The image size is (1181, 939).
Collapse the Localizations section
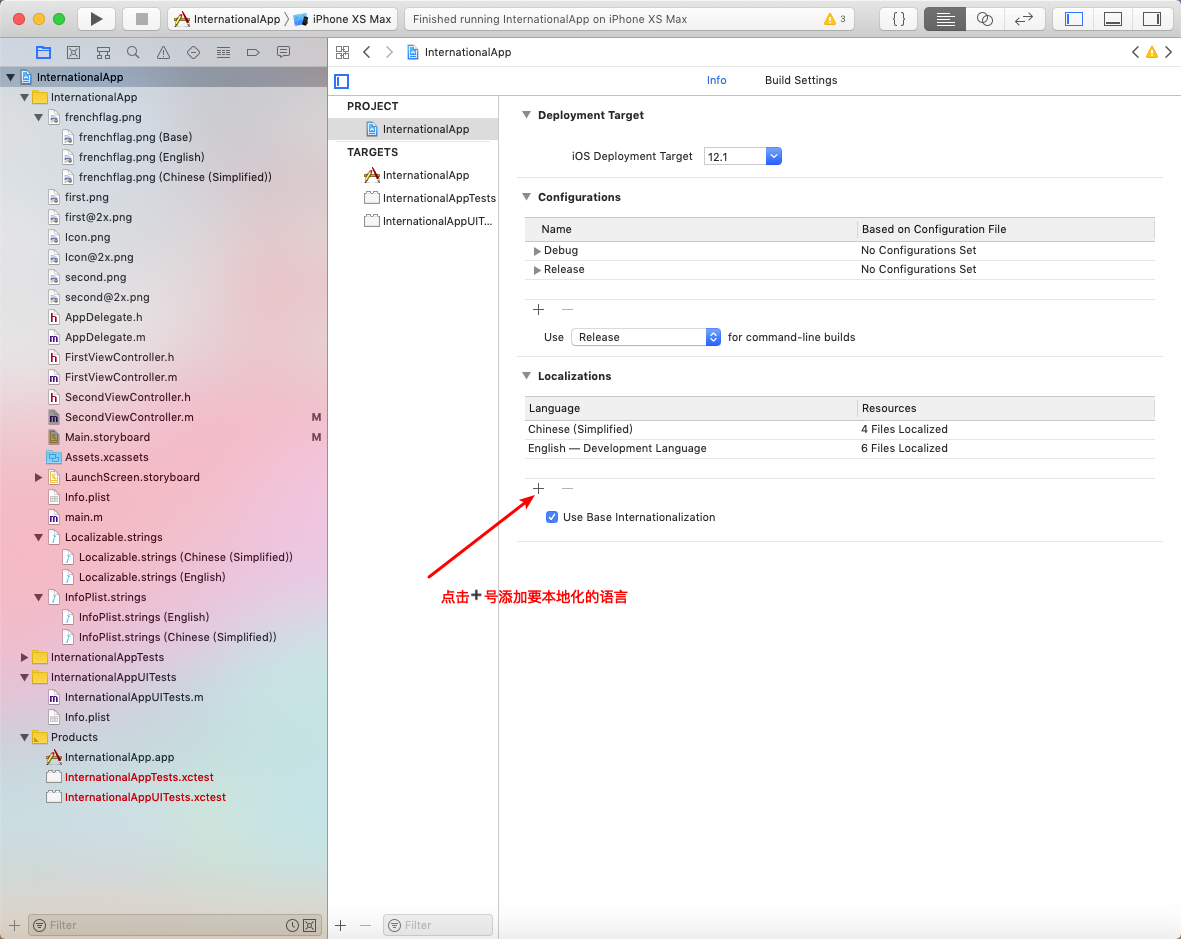tap(526, 376)
